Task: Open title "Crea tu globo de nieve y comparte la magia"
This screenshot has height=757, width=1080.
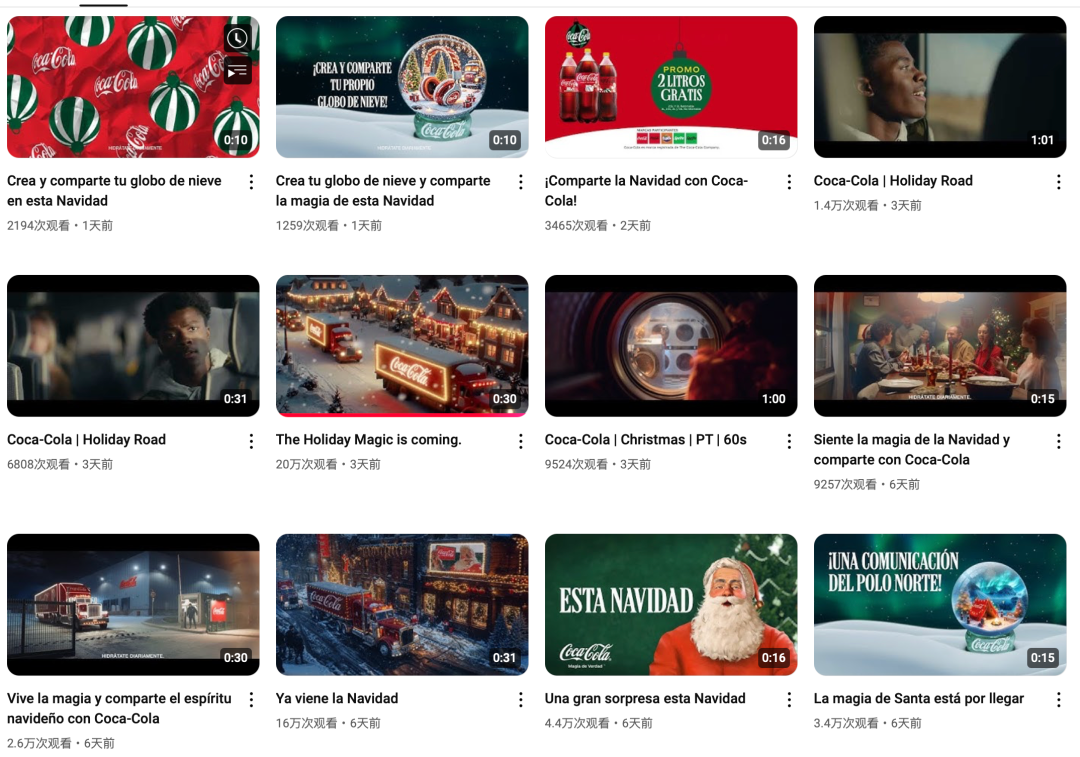Action: click(383, 191)
